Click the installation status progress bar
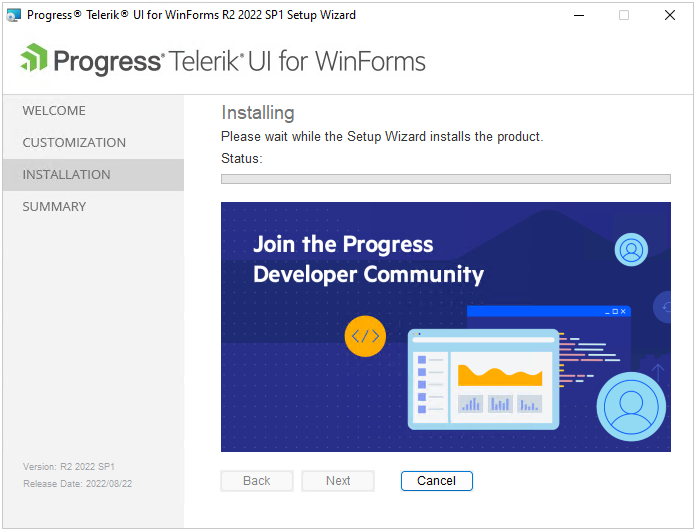This screenshot has height=532, width=697. 445,179
